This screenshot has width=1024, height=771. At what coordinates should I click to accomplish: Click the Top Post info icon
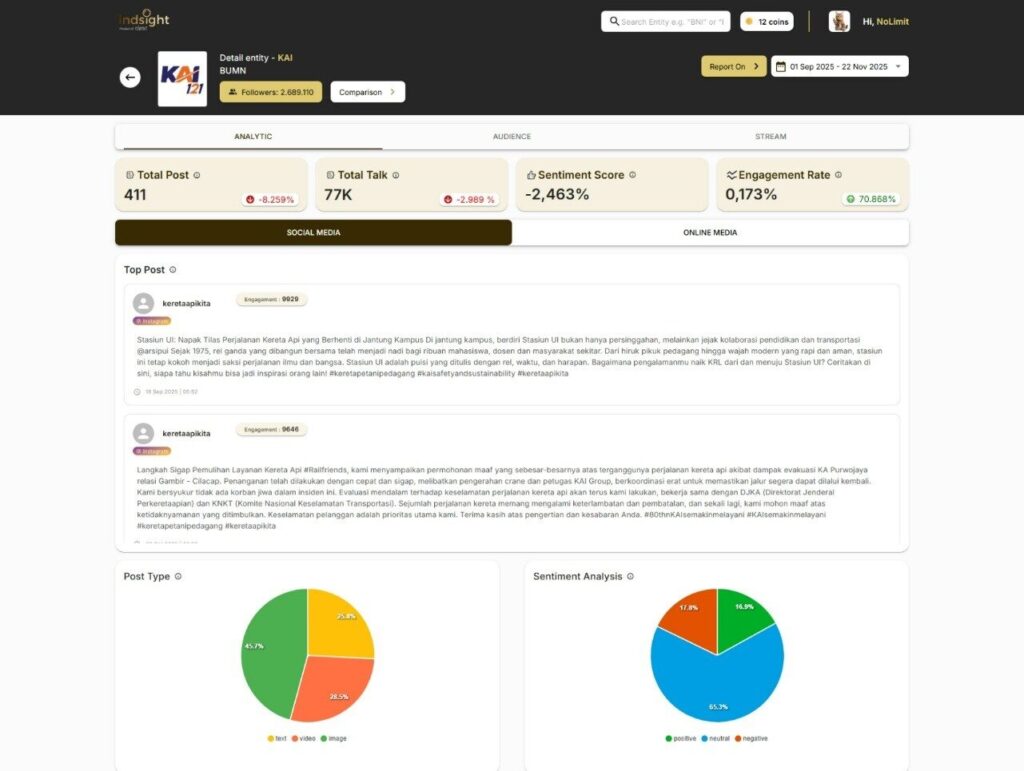[173, 269]
